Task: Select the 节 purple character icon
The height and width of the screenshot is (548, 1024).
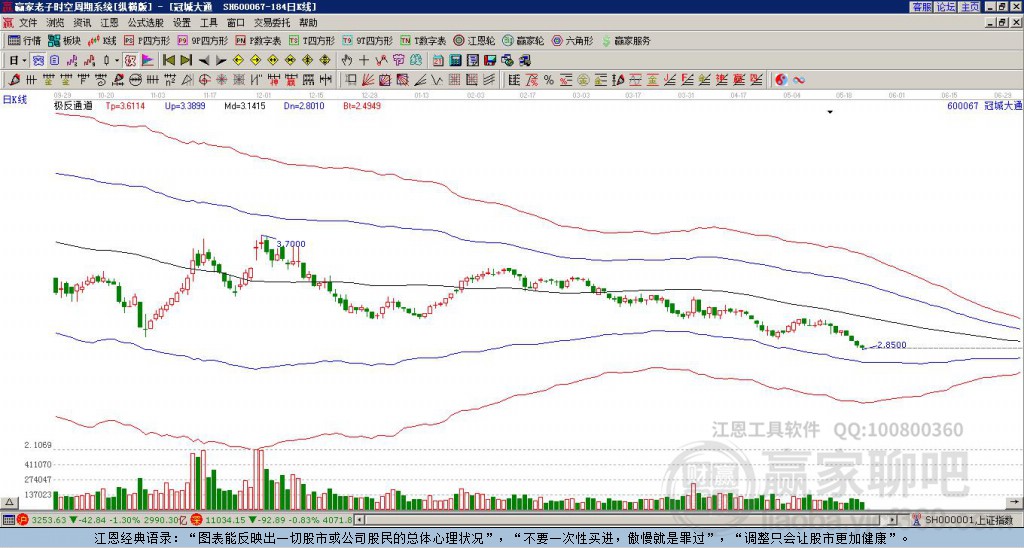Action: (x=398, y=60)
